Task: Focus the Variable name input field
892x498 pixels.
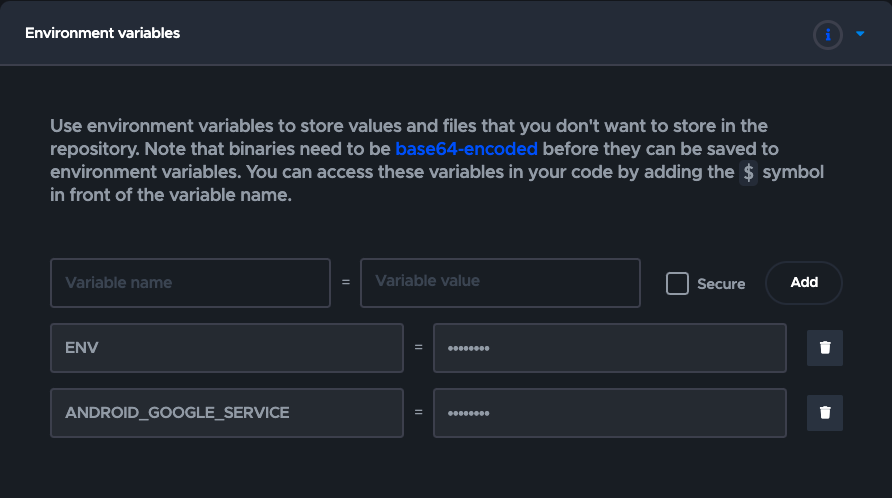Action: (190, 283)
